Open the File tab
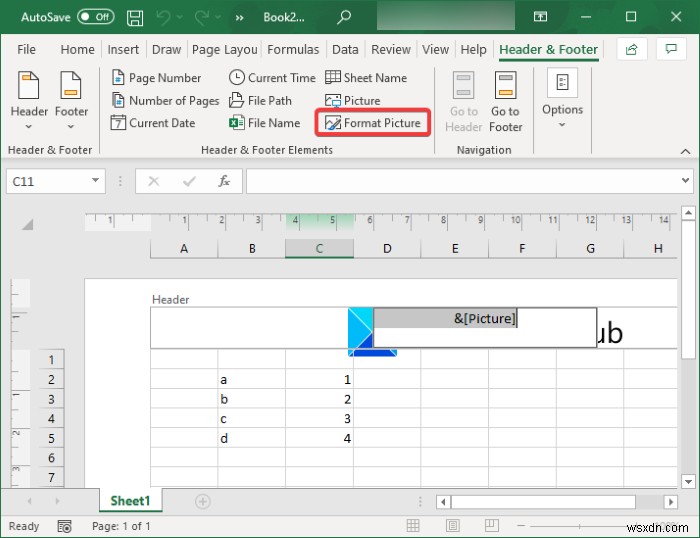 point(26,50)
